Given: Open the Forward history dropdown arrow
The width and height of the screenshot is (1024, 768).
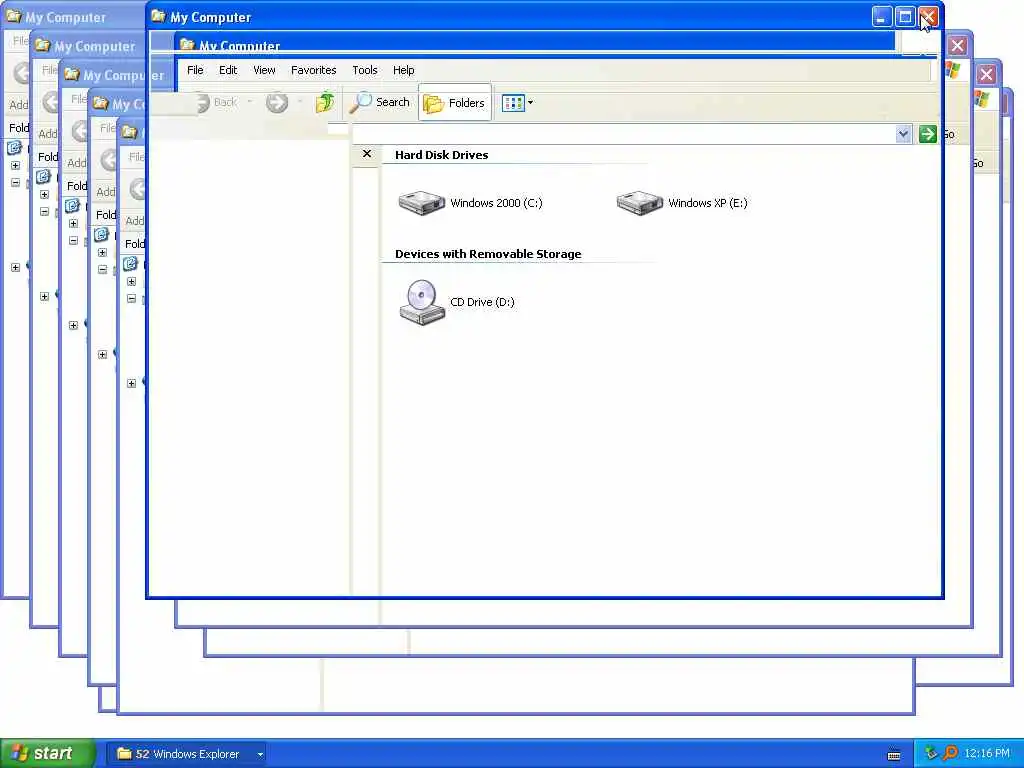Looking at the screenshot, I should 300,102.
